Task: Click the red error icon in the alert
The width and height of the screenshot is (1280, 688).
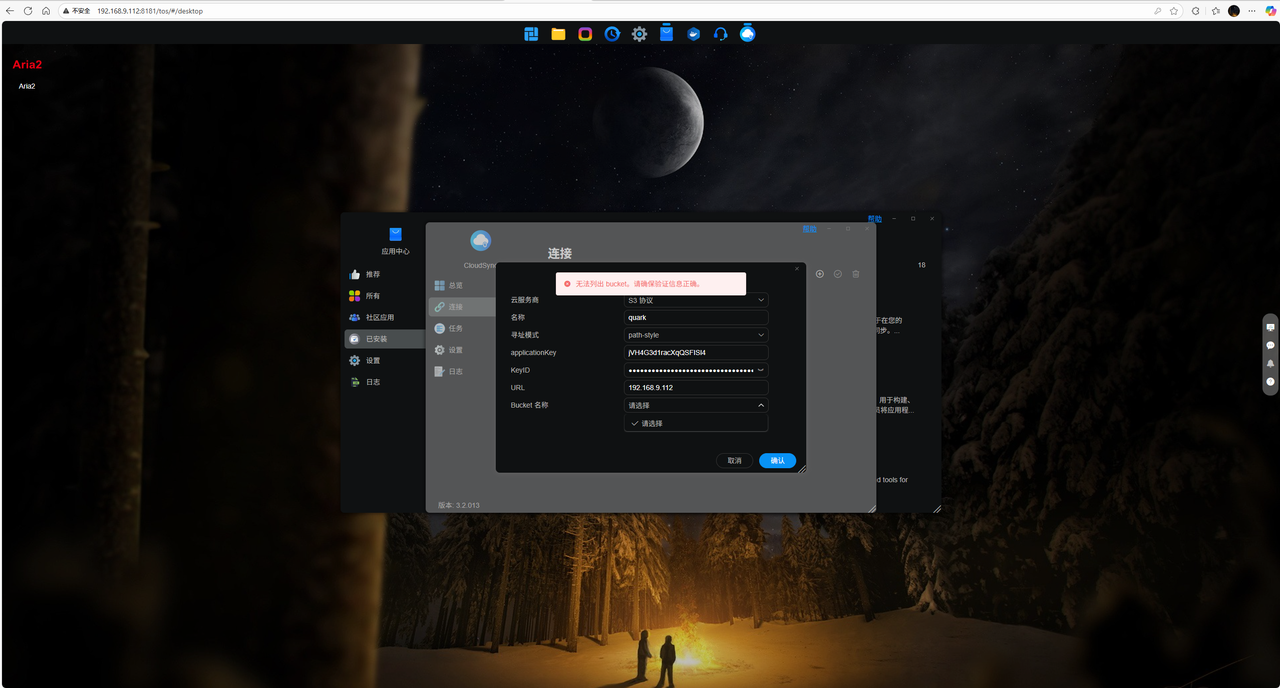Action: point(567,284)
